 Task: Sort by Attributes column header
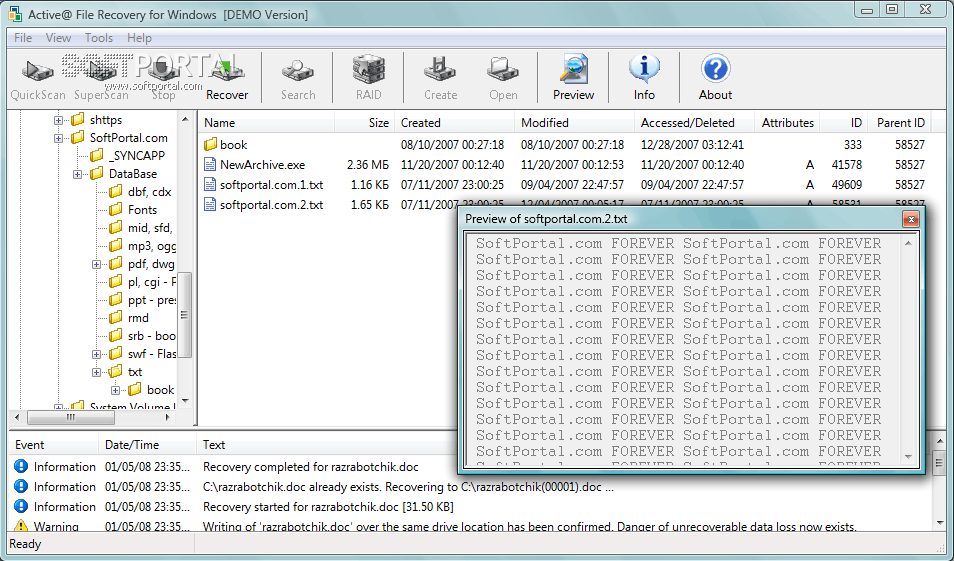(787, 122)
